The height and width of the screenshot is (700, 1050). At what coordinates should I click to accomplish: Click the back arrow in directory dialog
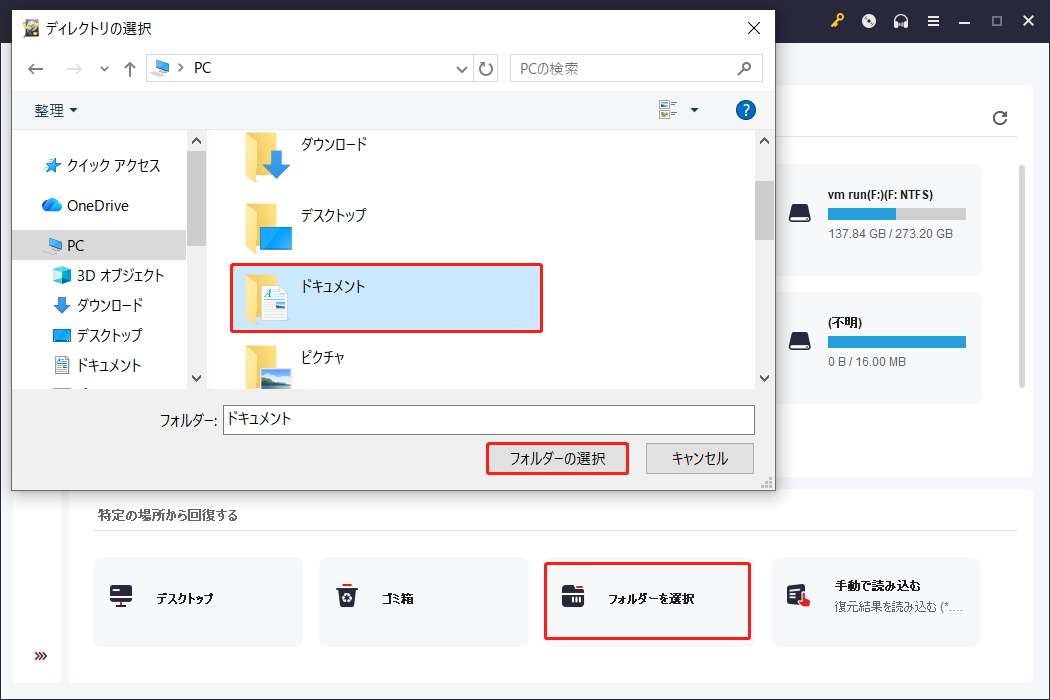35,69
